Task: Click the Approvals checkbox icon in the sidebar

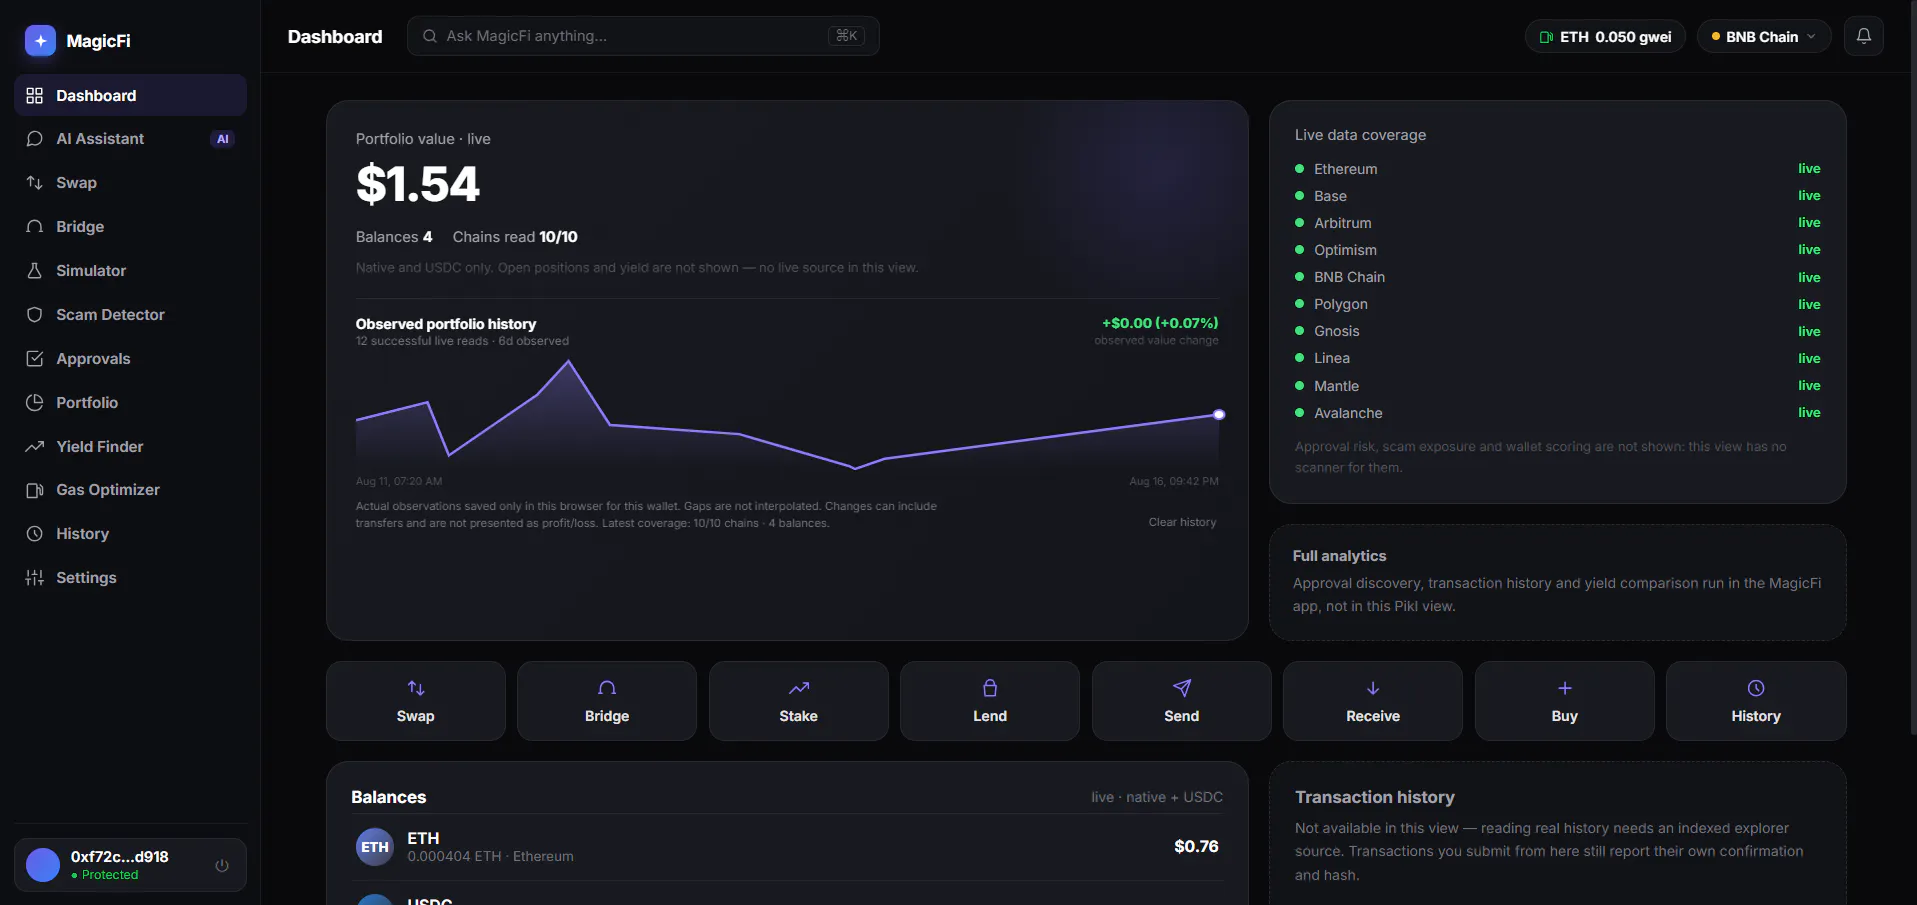Action: point(35,358)
